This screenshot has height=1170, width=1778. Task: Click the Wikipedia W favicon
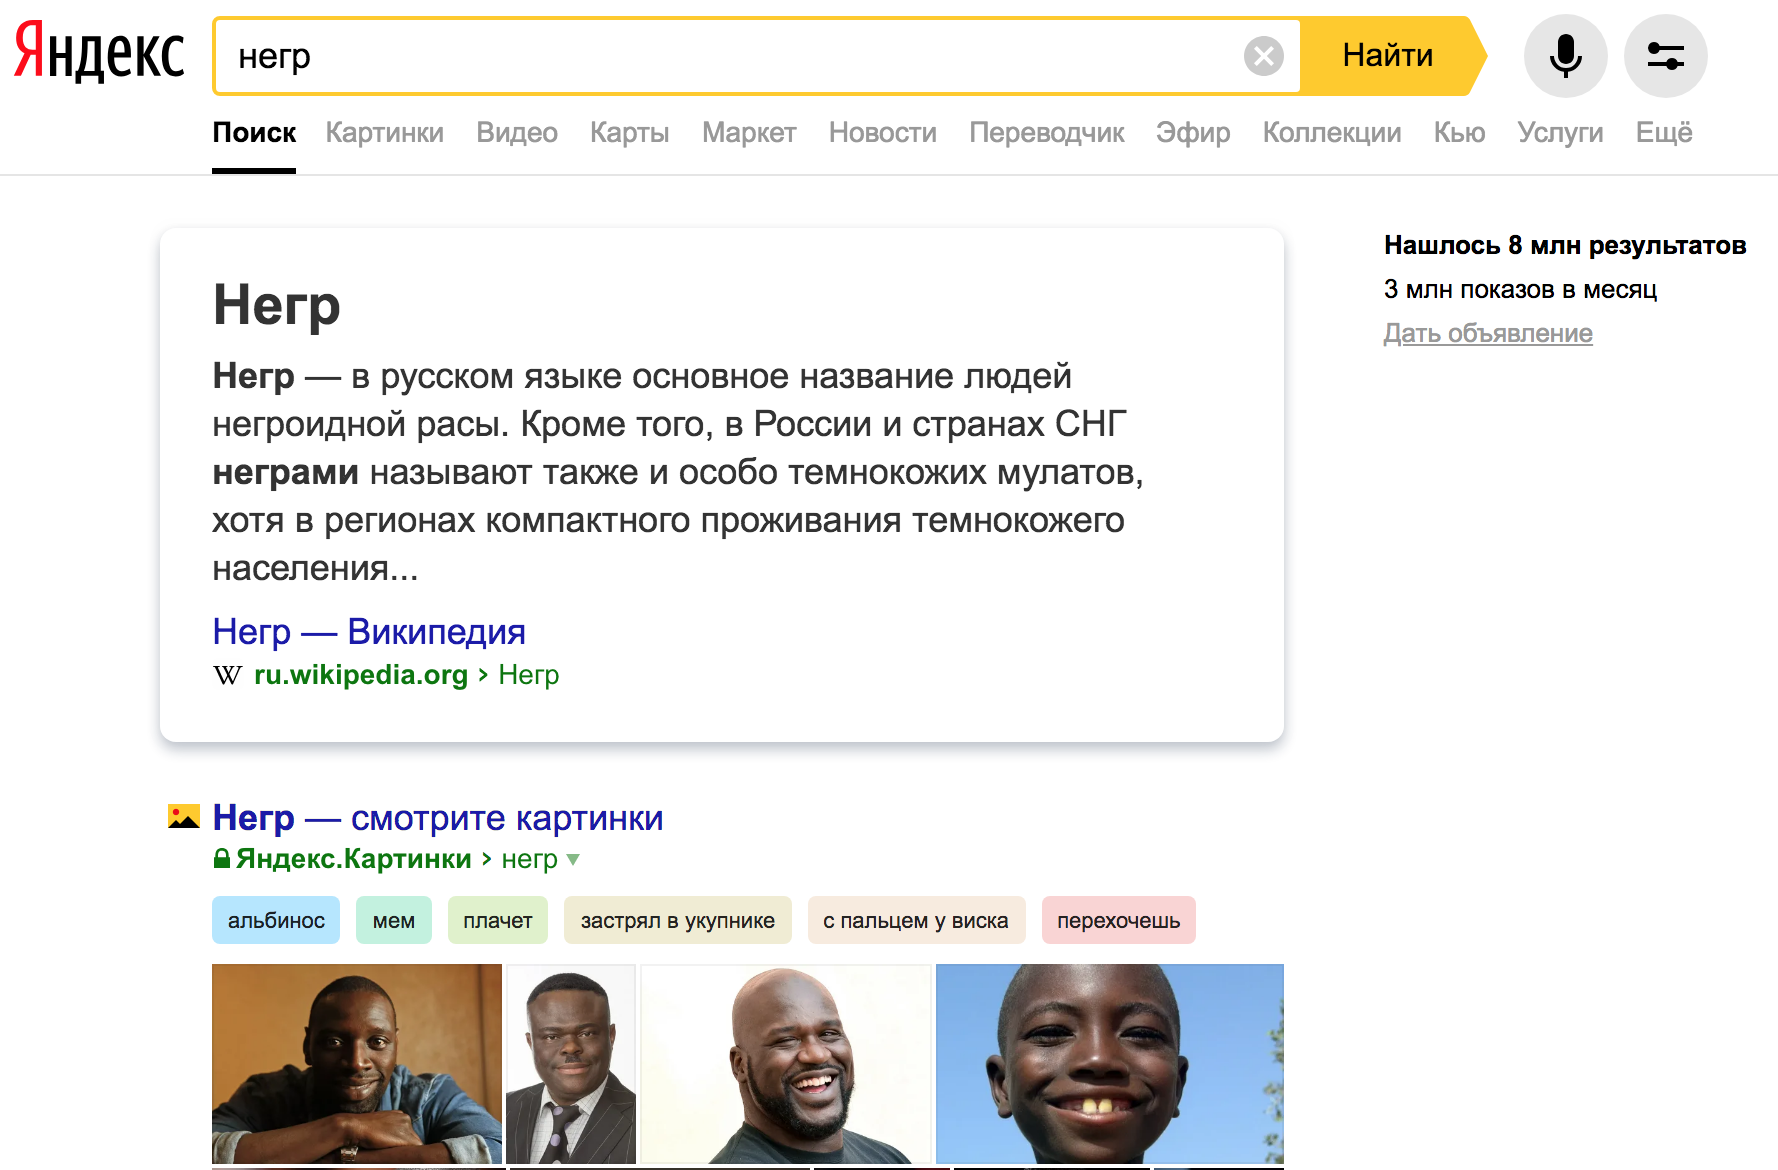pos(227,676)
